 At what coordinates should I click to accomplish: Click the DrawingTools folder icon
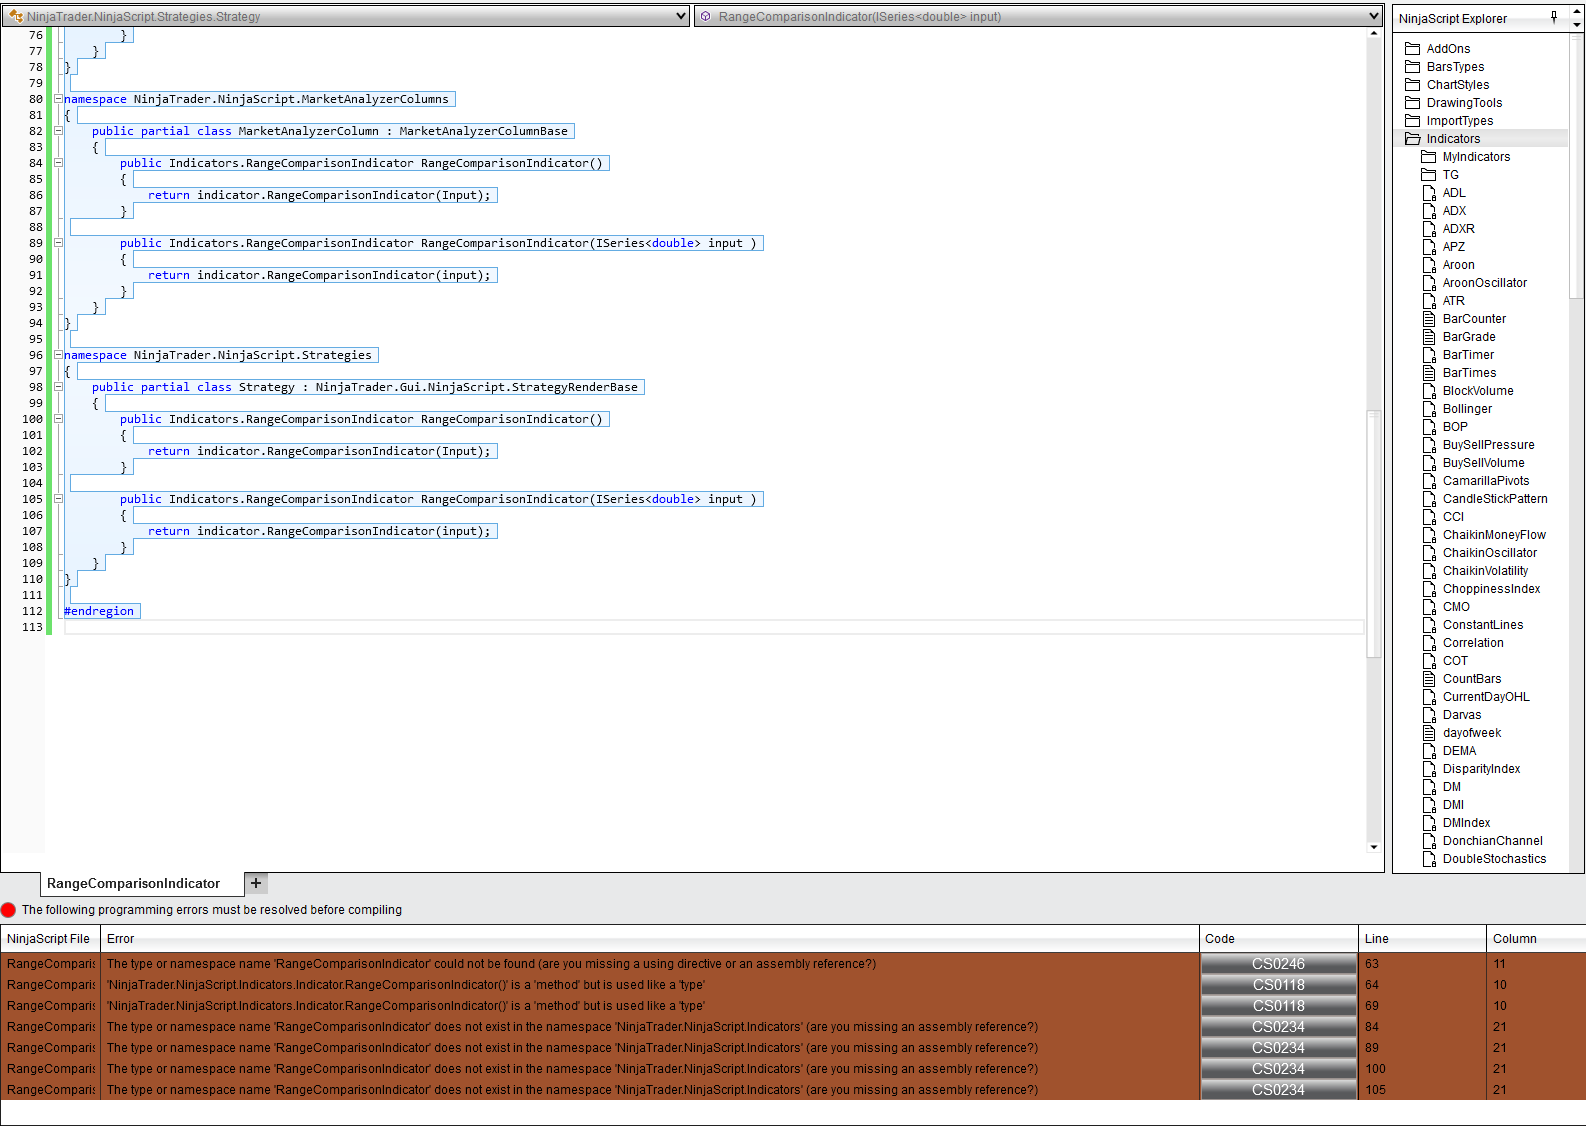[x=1412, y=103]
